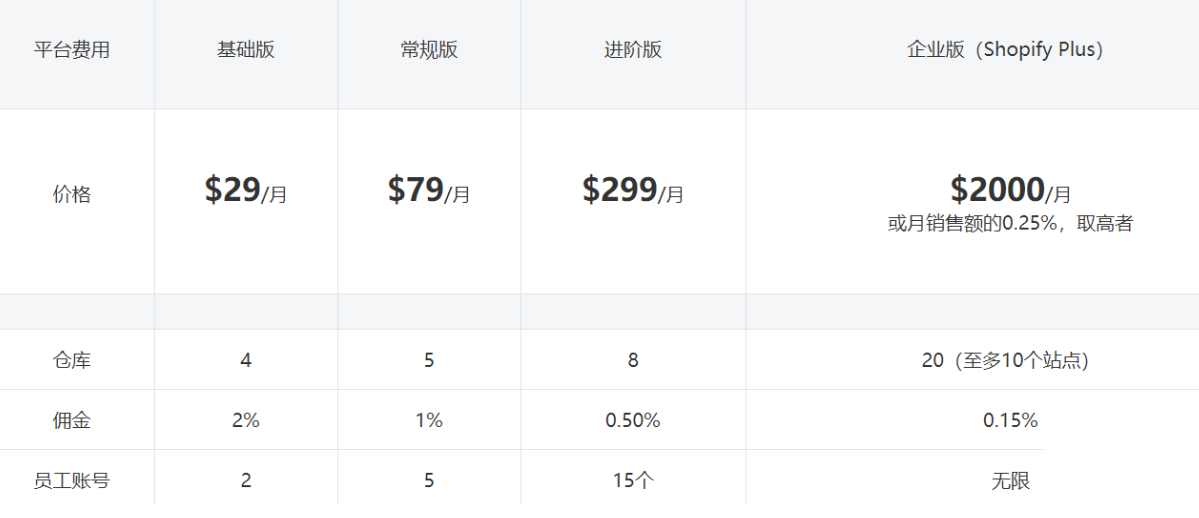1199x518 pixels.
Task: Click the 佣金 row label
Action: 72,420
